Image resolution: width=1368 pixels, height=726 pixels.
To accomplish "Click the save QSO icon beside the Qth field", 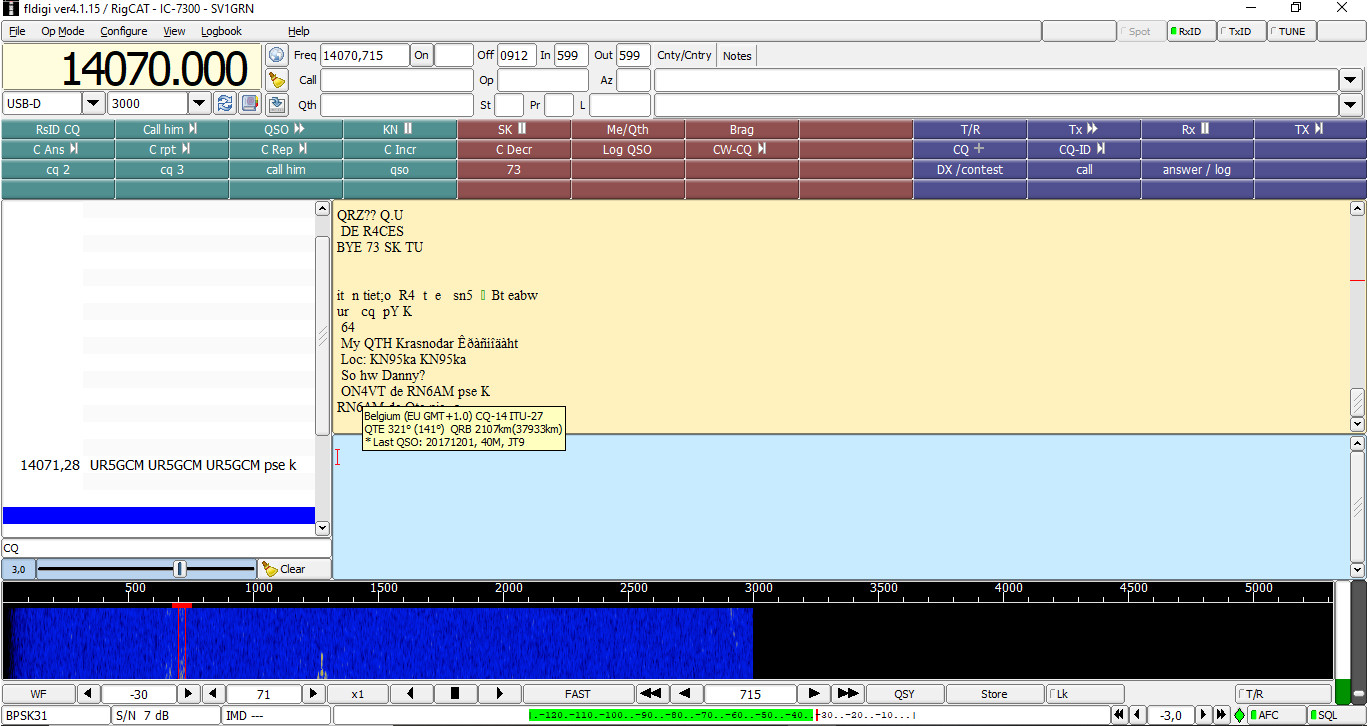I will [277, 104].
